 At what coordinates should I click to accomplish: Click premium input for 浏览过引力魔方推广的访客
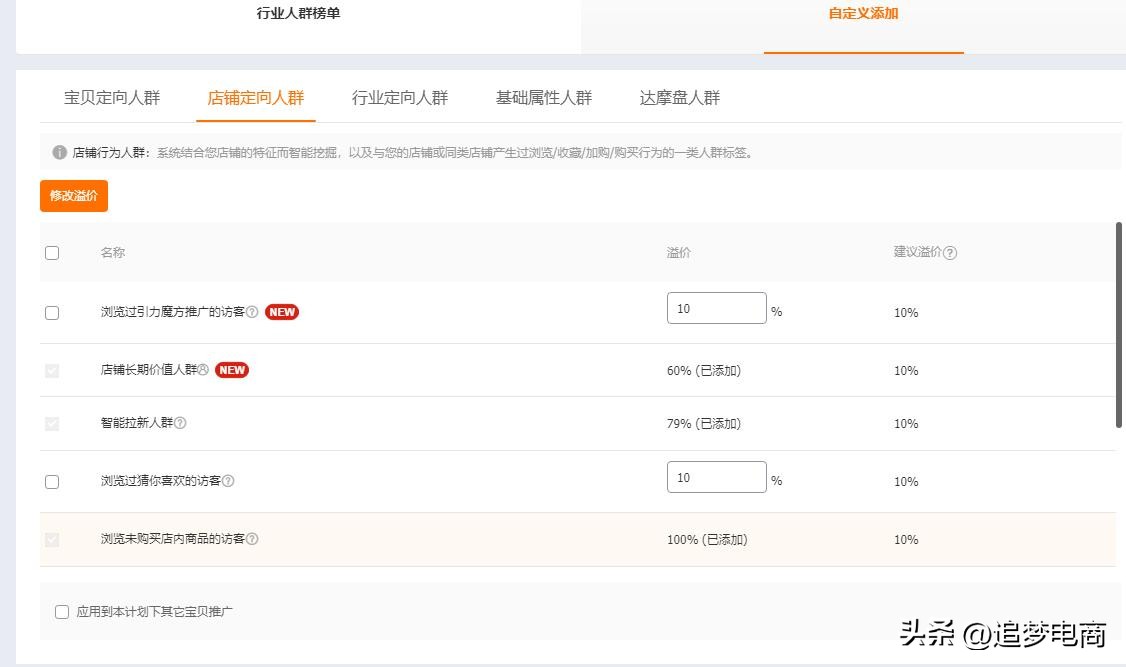pos(716,309)
